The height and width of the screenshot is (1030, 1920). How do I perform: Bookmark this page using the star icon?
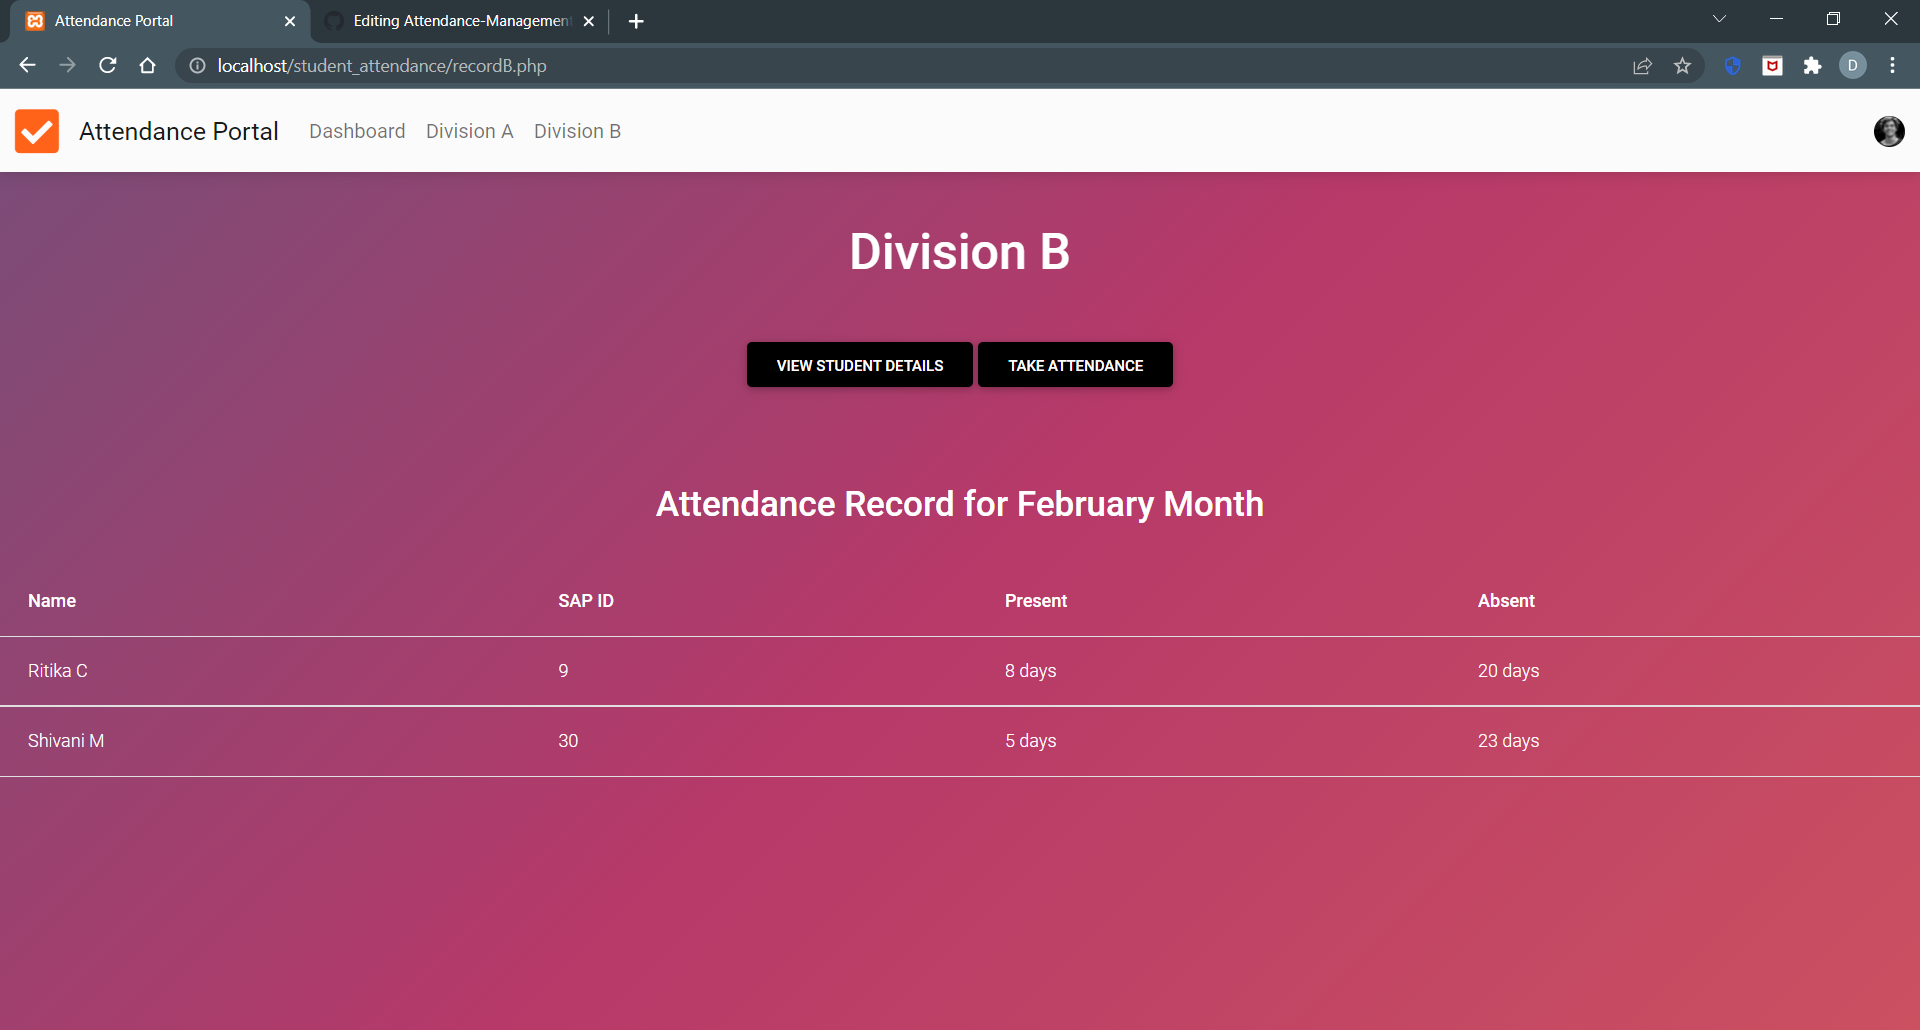pos(1683,65)
